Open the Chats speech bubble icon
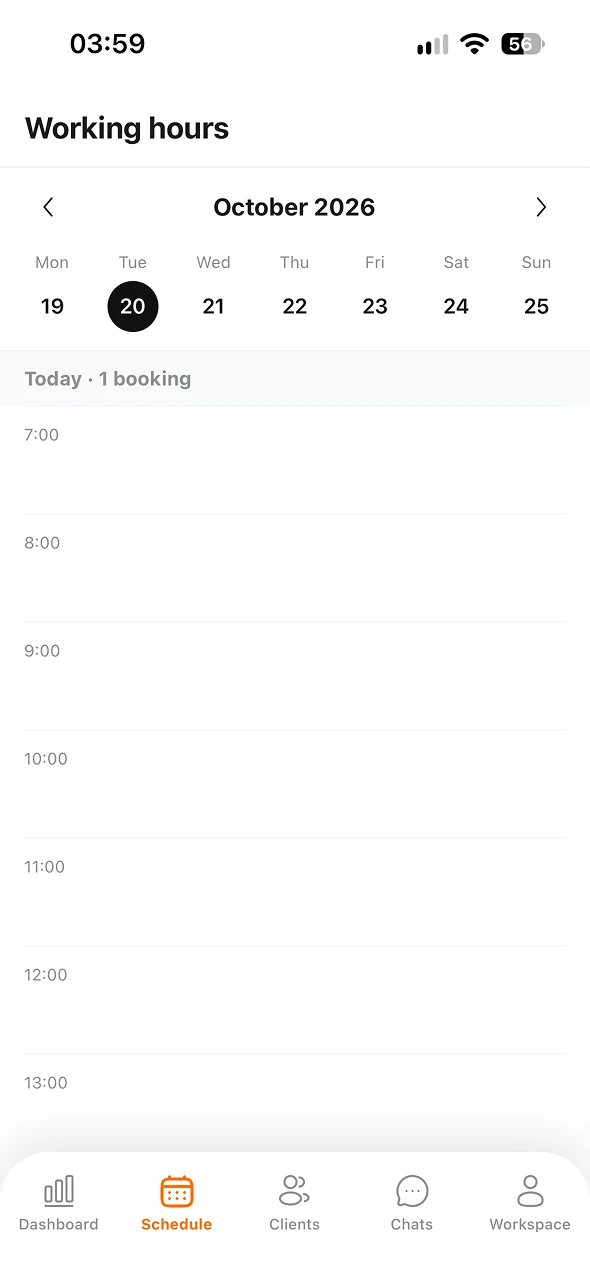This screenshot has width=590, height=1278. [412, 1191]
